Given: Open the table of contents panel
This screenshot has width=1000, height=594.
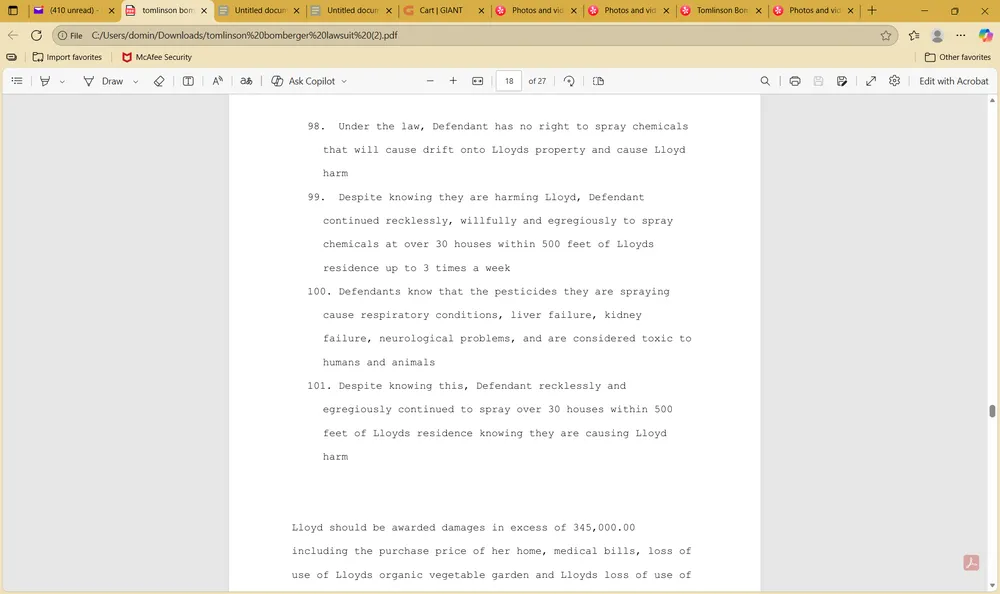Looking at the screenshot, I should tap(17, 81).
